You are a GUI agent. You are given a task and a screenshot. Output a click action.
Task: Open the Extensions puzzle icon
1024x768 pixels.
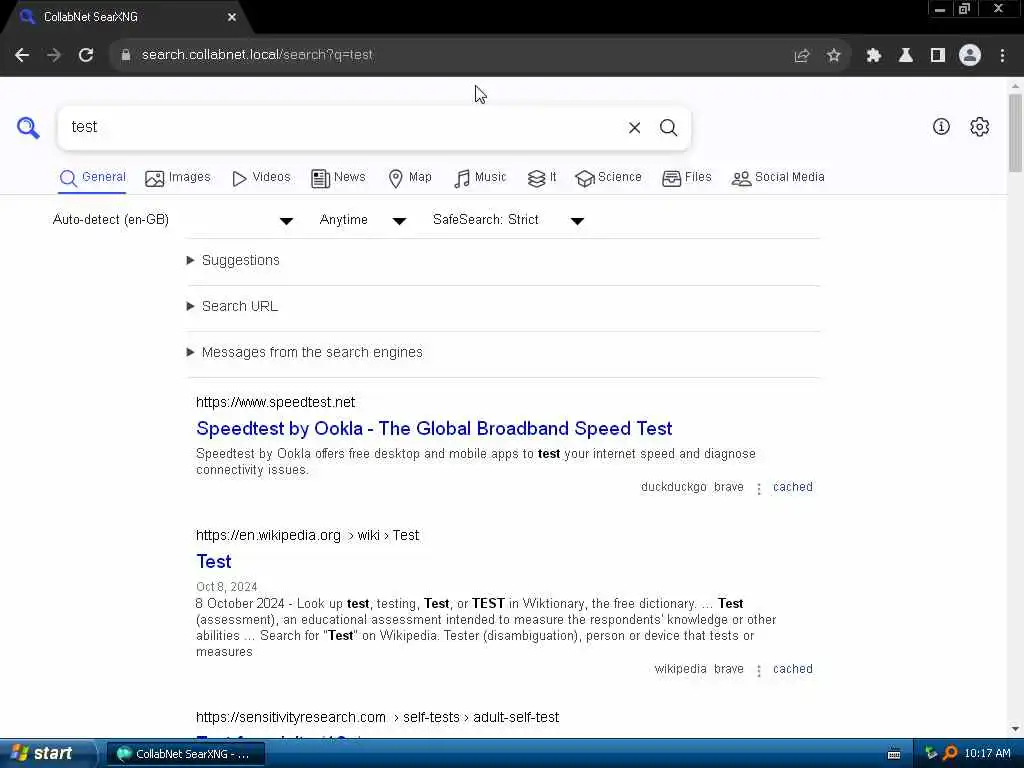(x=873, y=56)
